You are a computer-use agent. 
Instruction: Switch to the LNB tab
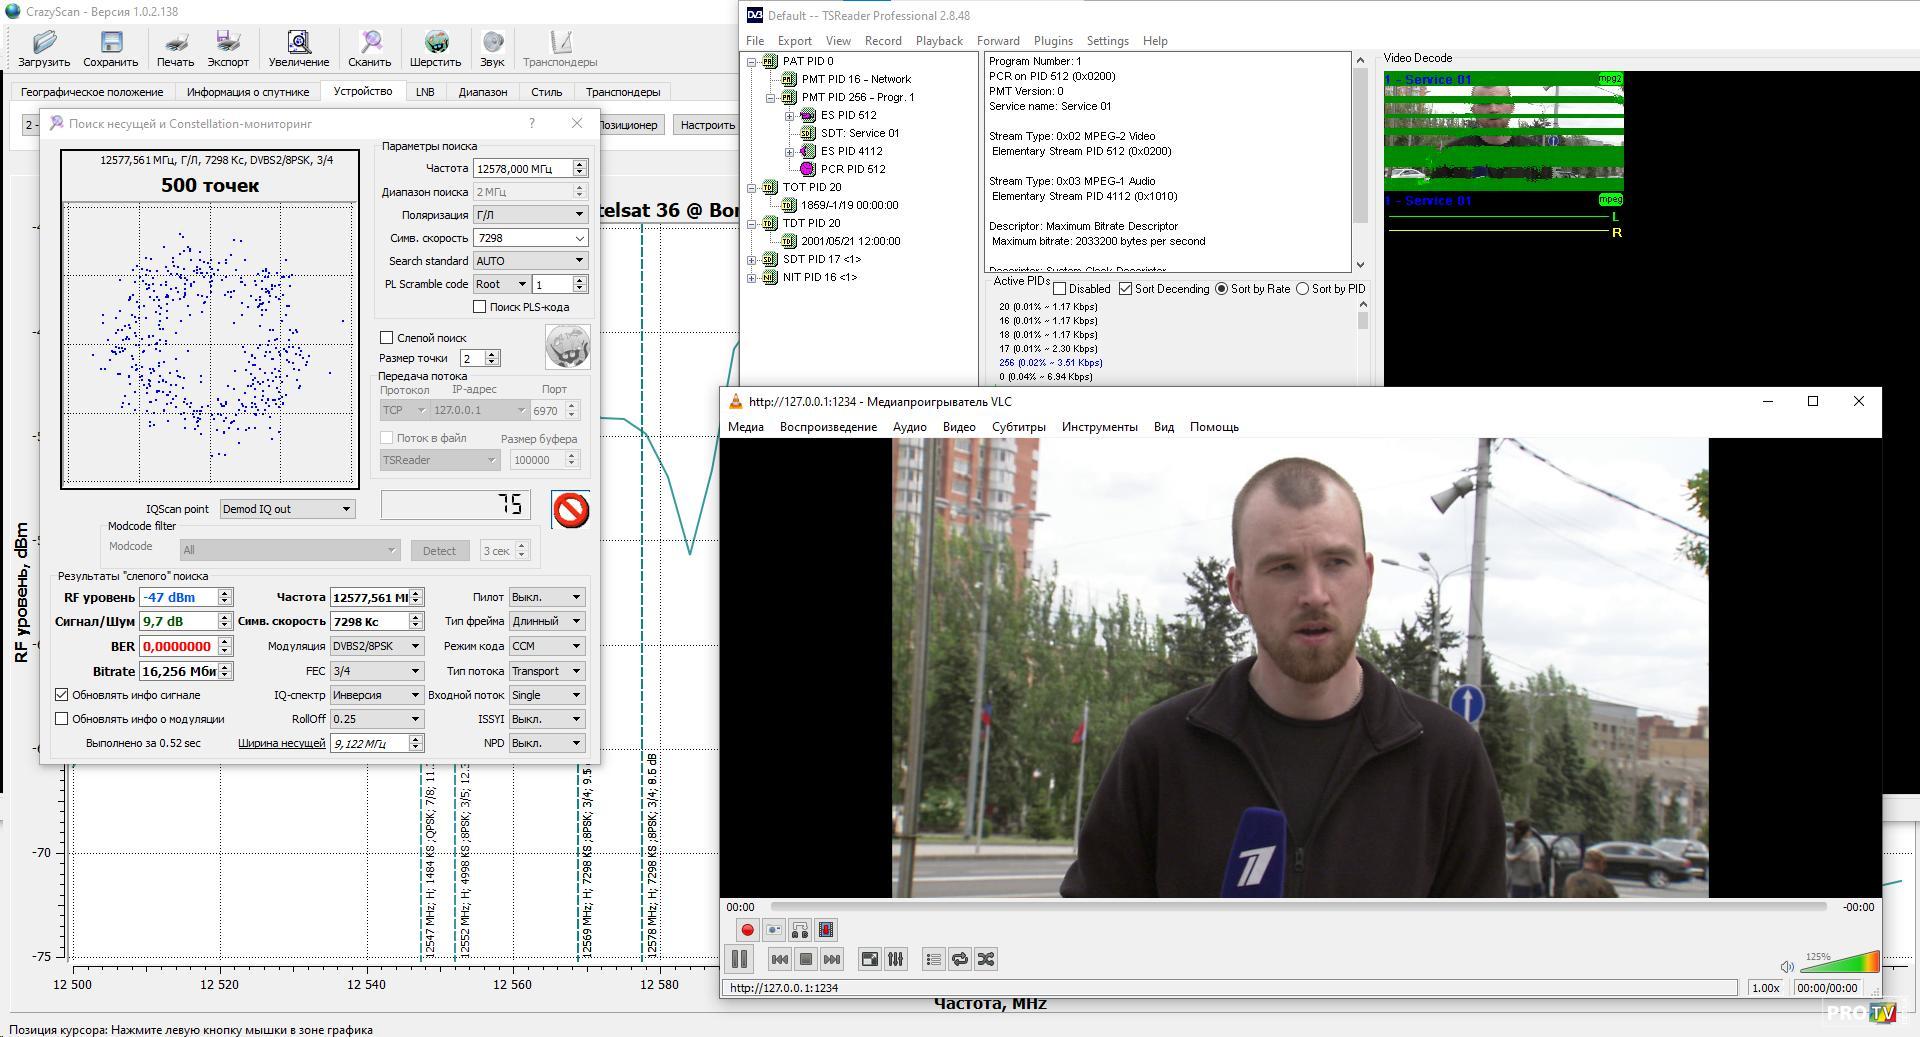click(425, 92)
